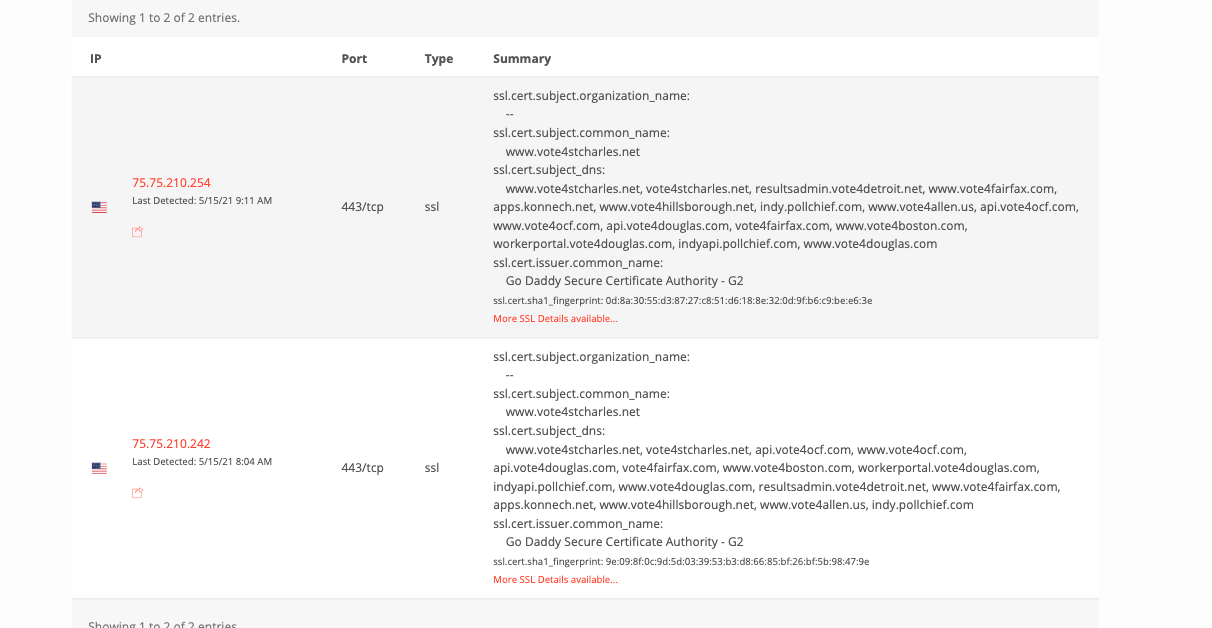This screenshot has width=1212, height=628.
Task: Click the ssl type cell for 75.75.210.254
Action: (432, 207)
